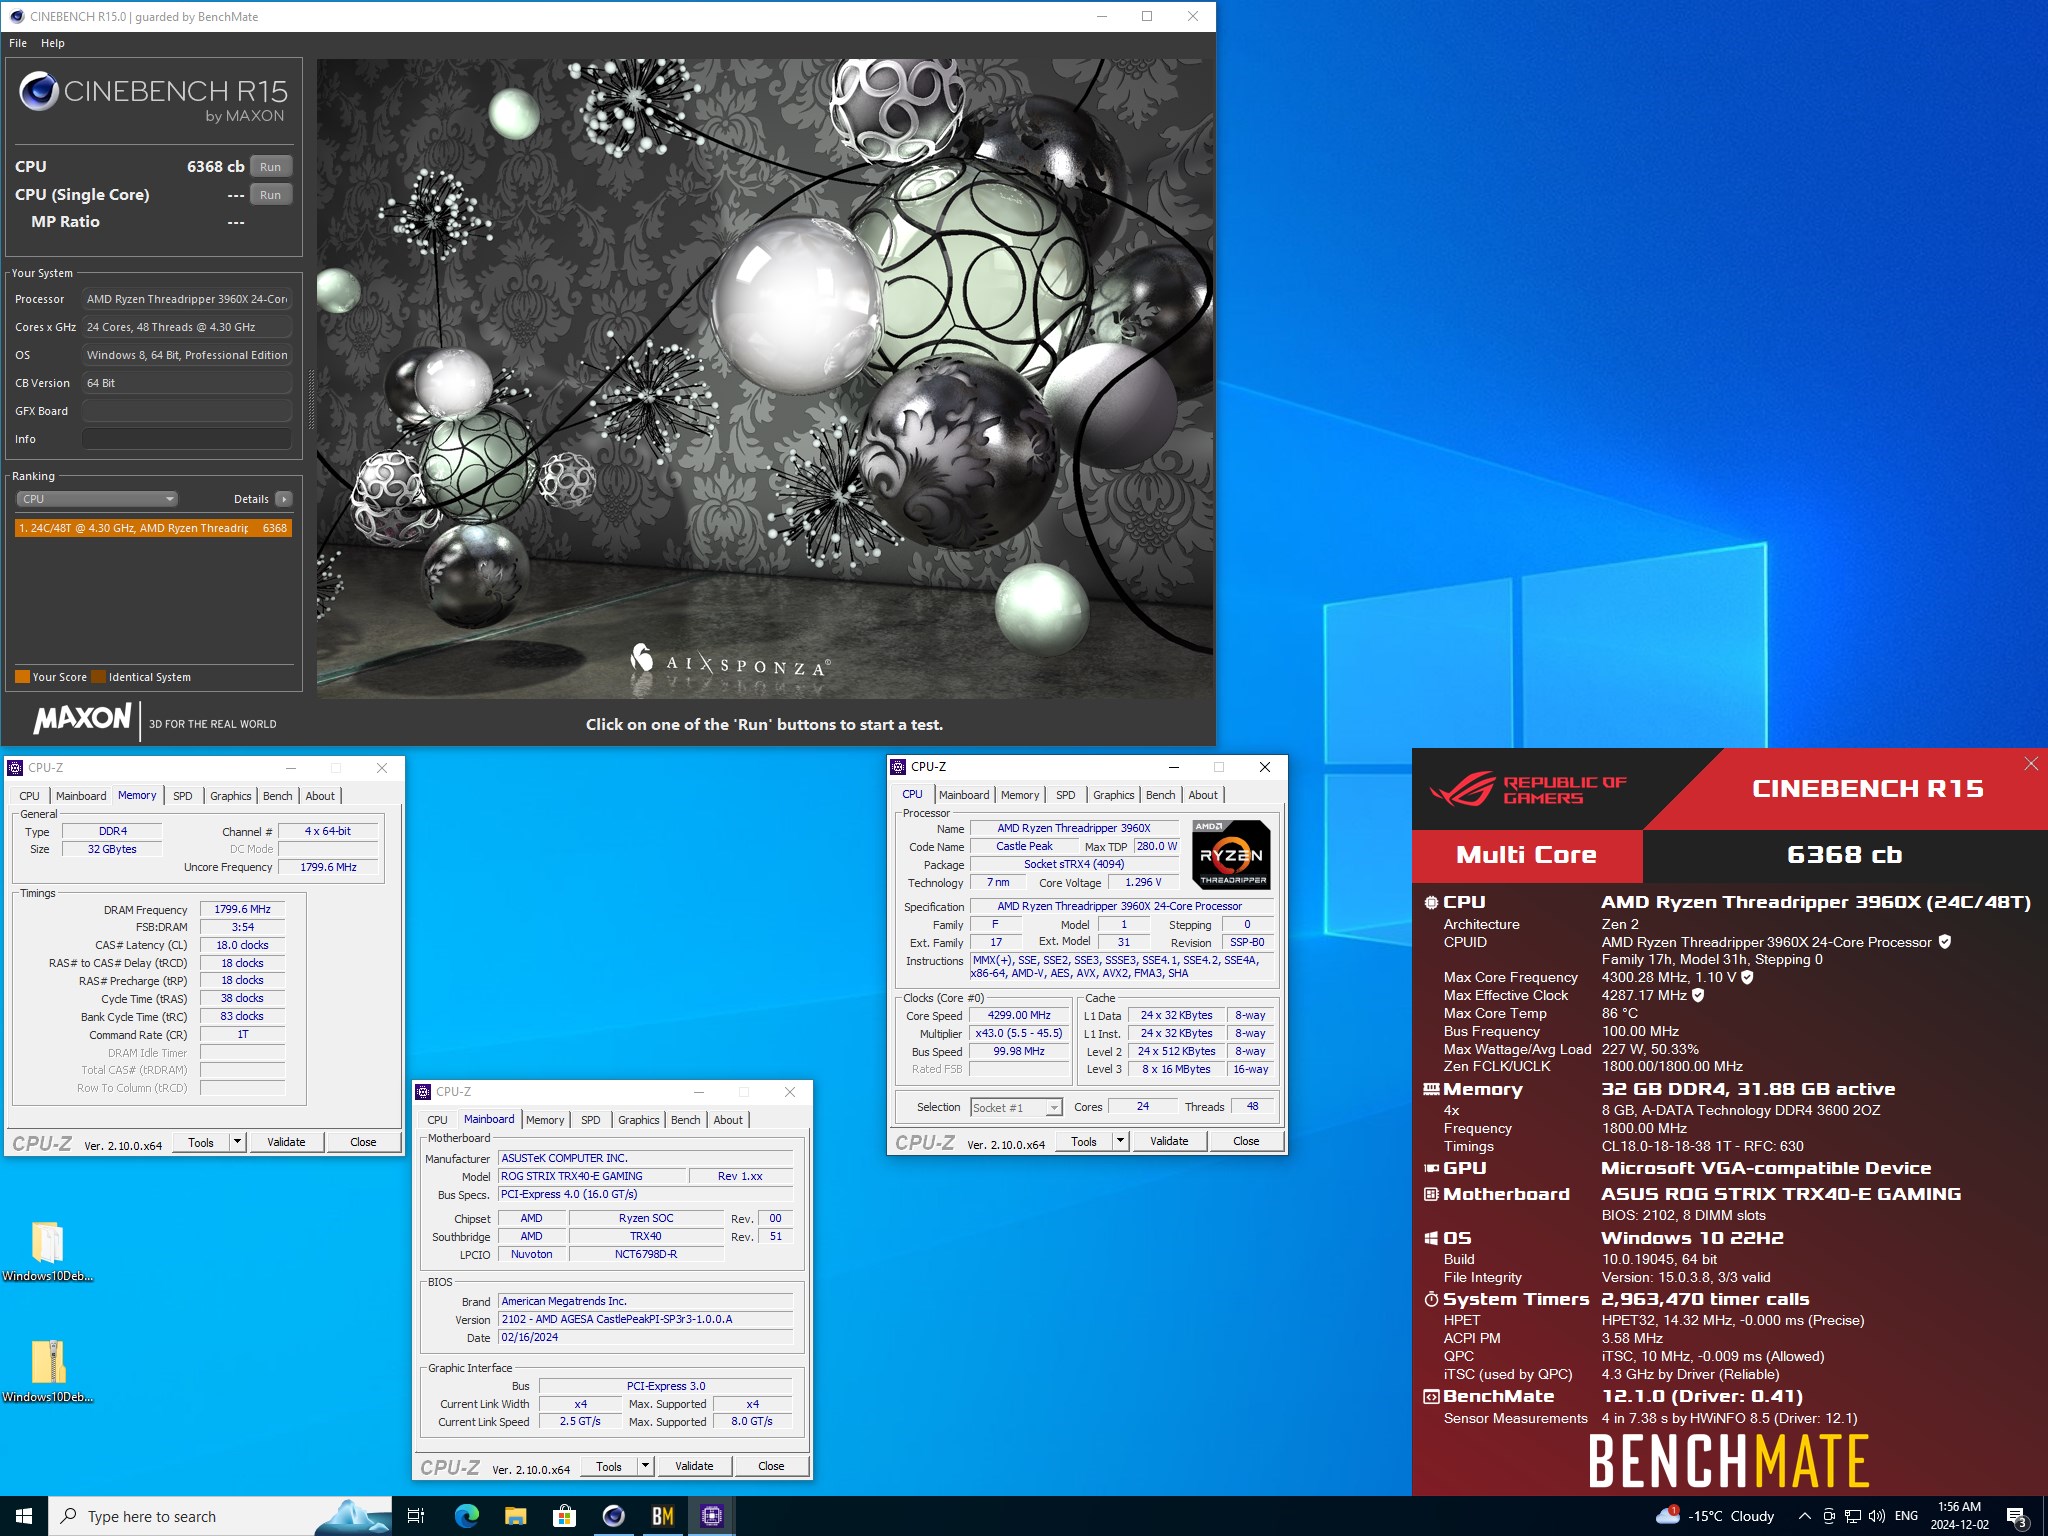Click the Motherboard section icon in BenchMate
The height and width of the screenshot is (1536, 2048).
click(x=1431, y=1194)
